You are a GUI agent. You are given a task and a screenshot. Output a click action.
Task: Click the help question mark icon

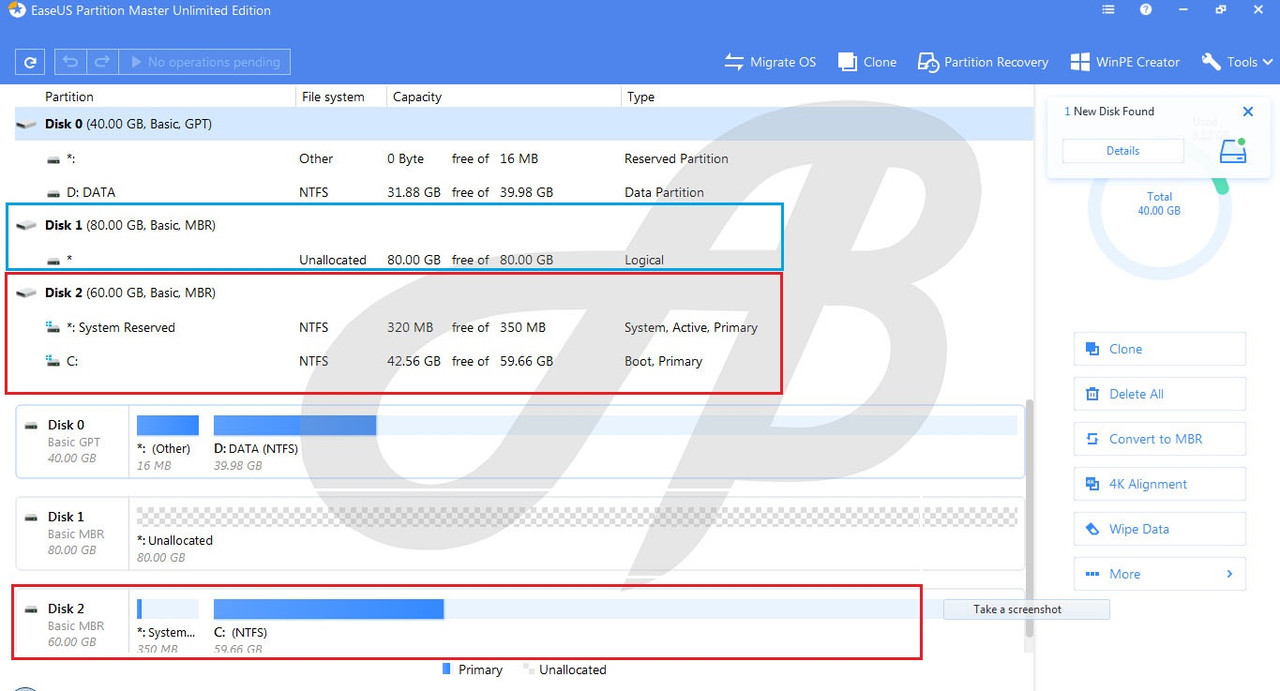[x=1146, y=10]
